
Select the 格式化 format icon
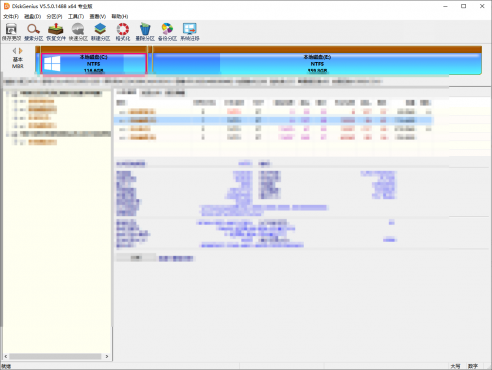123,32
